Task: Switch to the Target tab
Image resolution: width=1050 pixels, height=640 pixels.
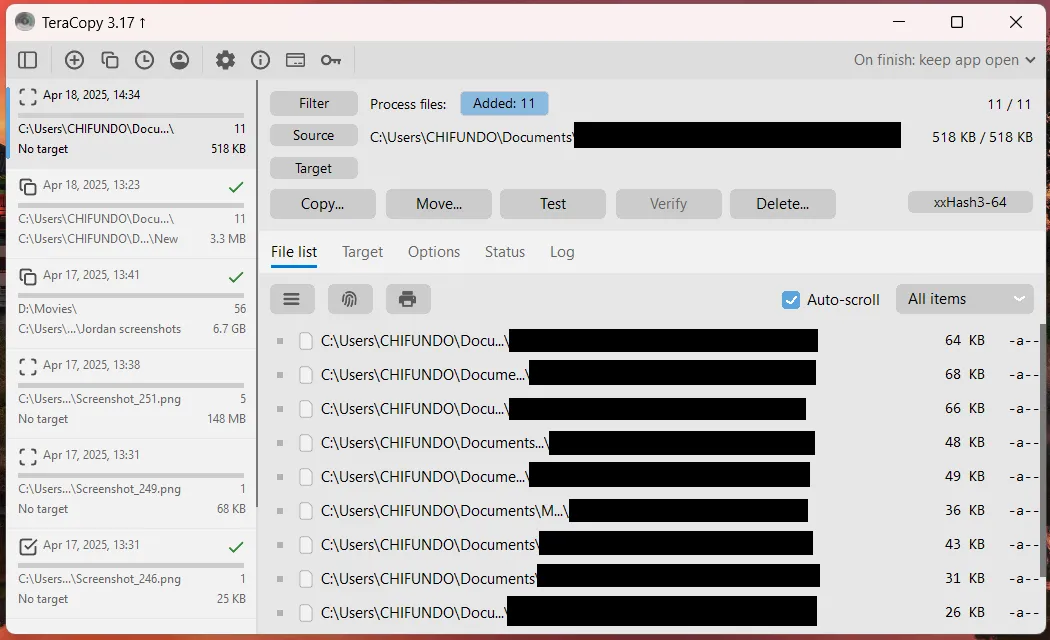Action: tap(362, 252)
